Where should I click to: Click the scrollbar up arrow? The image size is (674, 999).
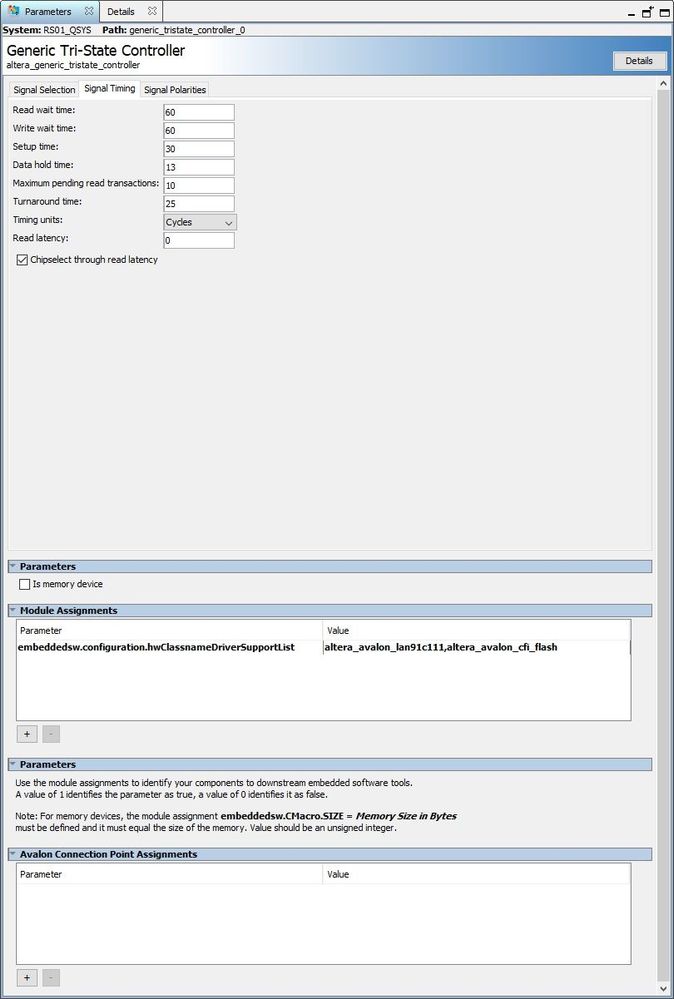[x=663, y=83]
